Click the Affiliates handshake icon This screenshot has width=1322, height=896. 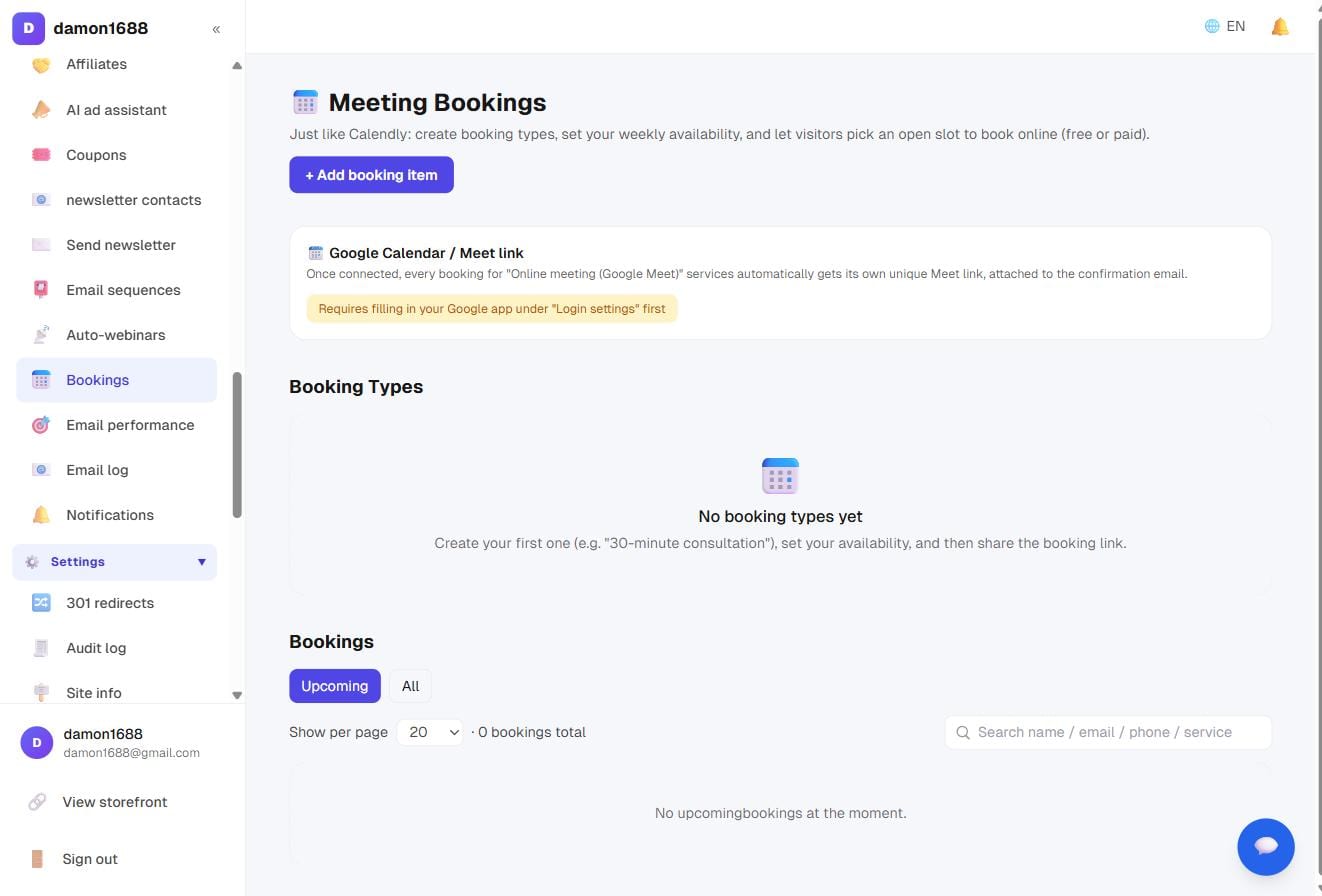pos(41,65)
